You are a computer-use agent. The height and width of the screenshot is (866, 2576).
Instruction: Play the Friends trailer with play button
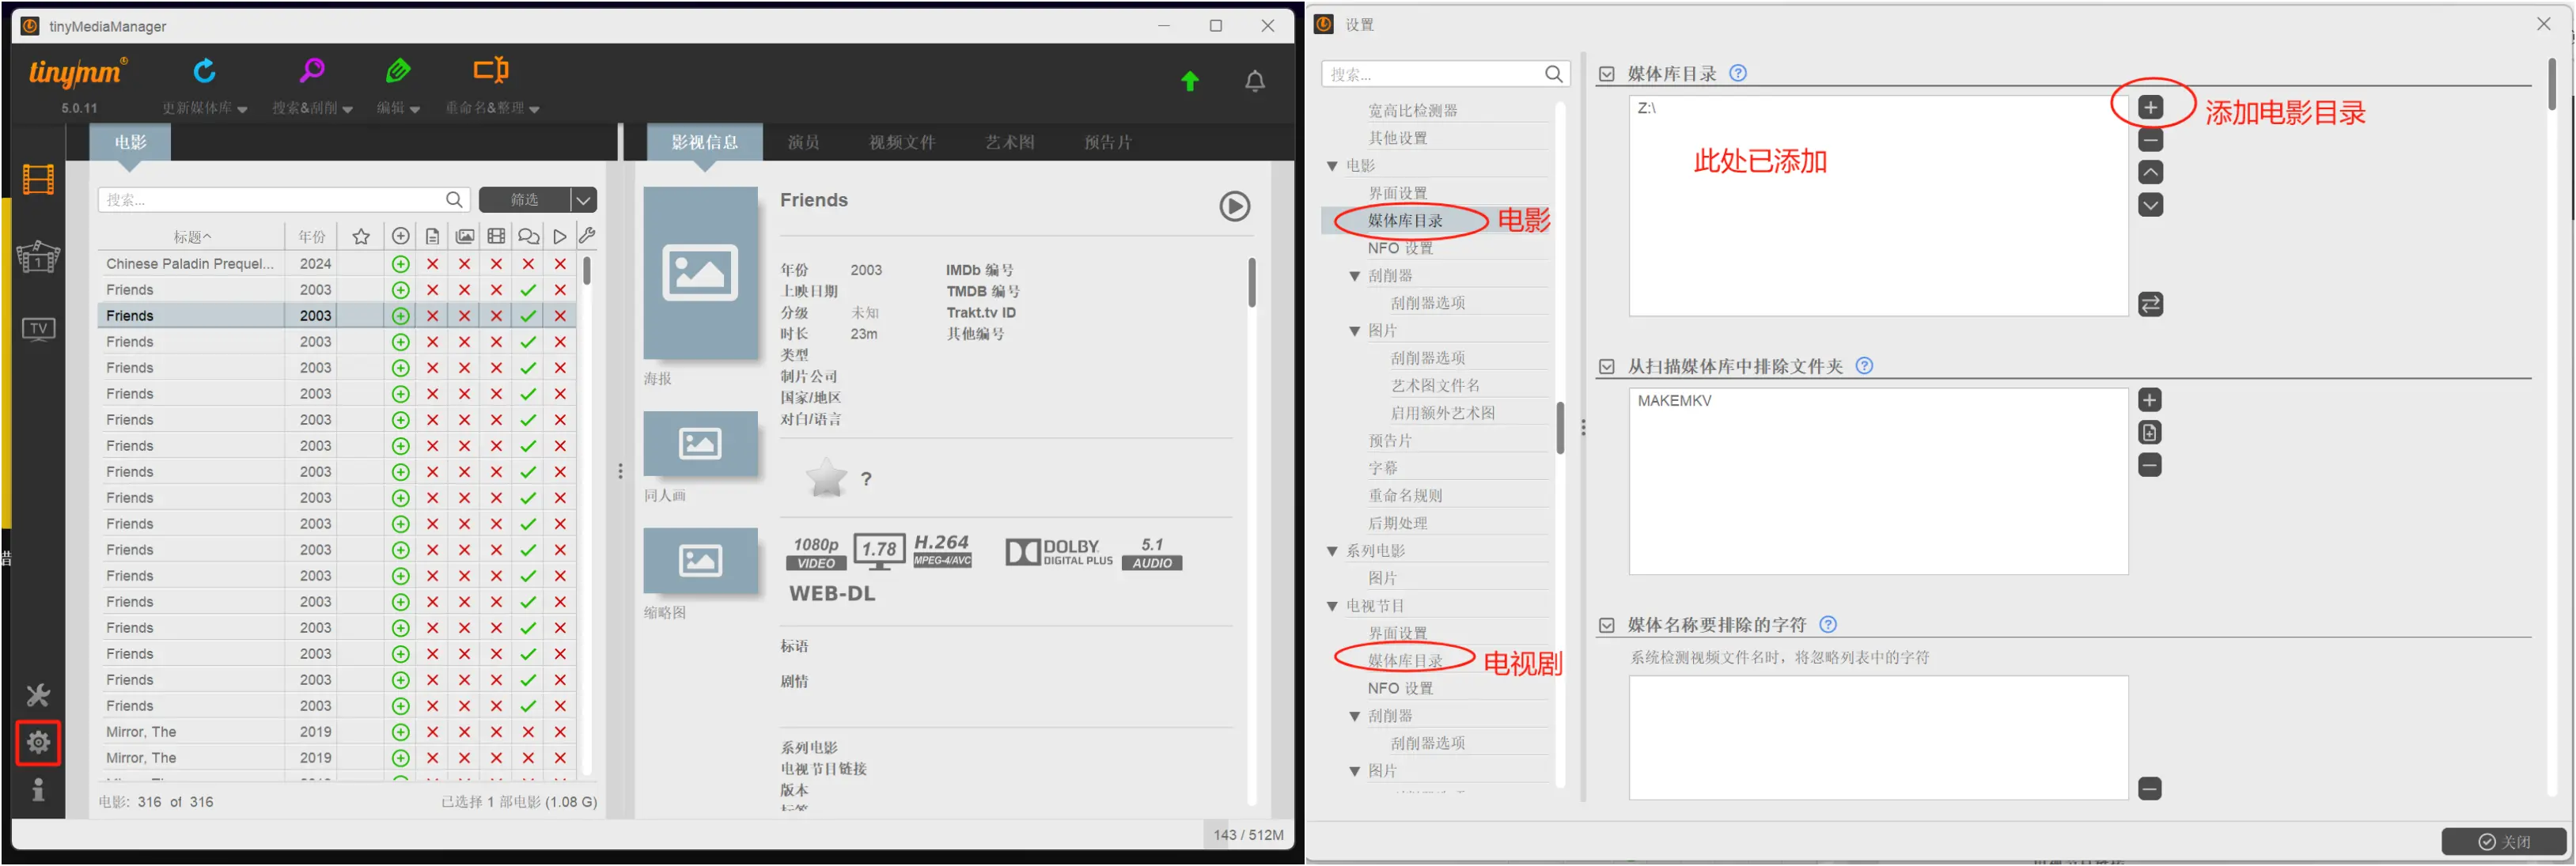1234,207
